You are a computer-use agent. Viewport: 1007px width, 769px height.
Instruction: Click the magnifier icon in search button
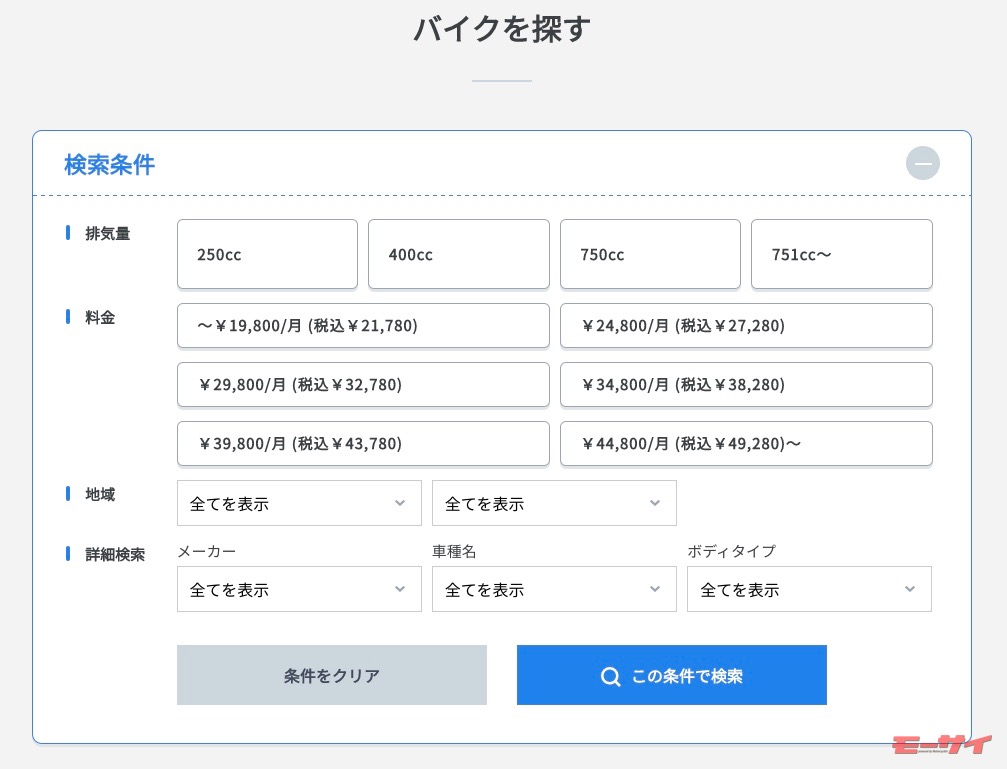(610, 676)
